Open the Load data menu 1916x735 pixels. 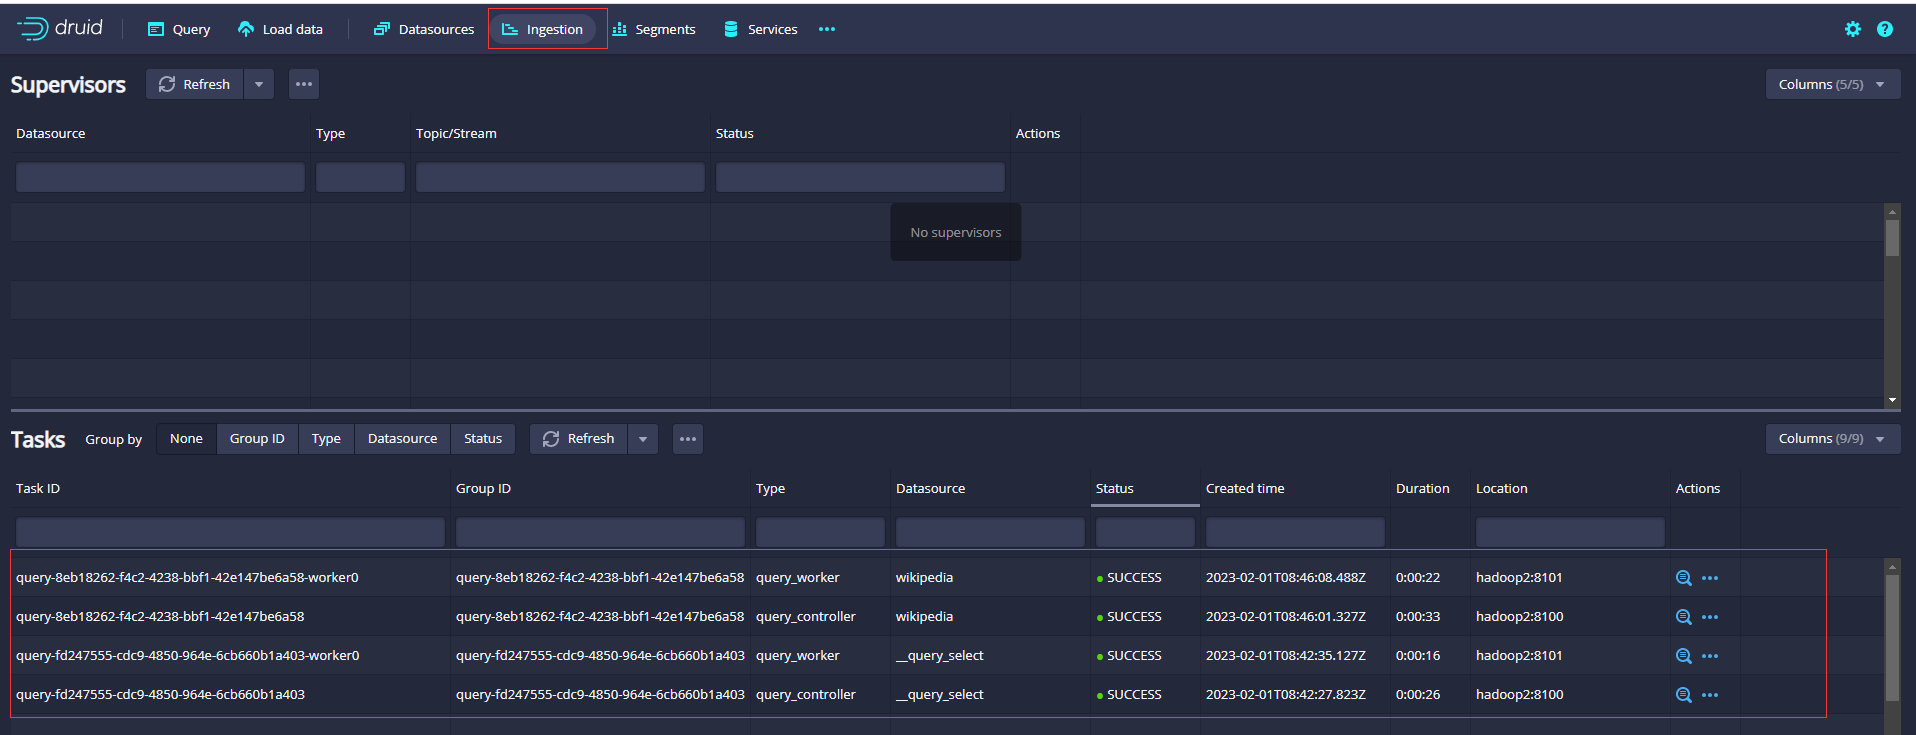280,29
